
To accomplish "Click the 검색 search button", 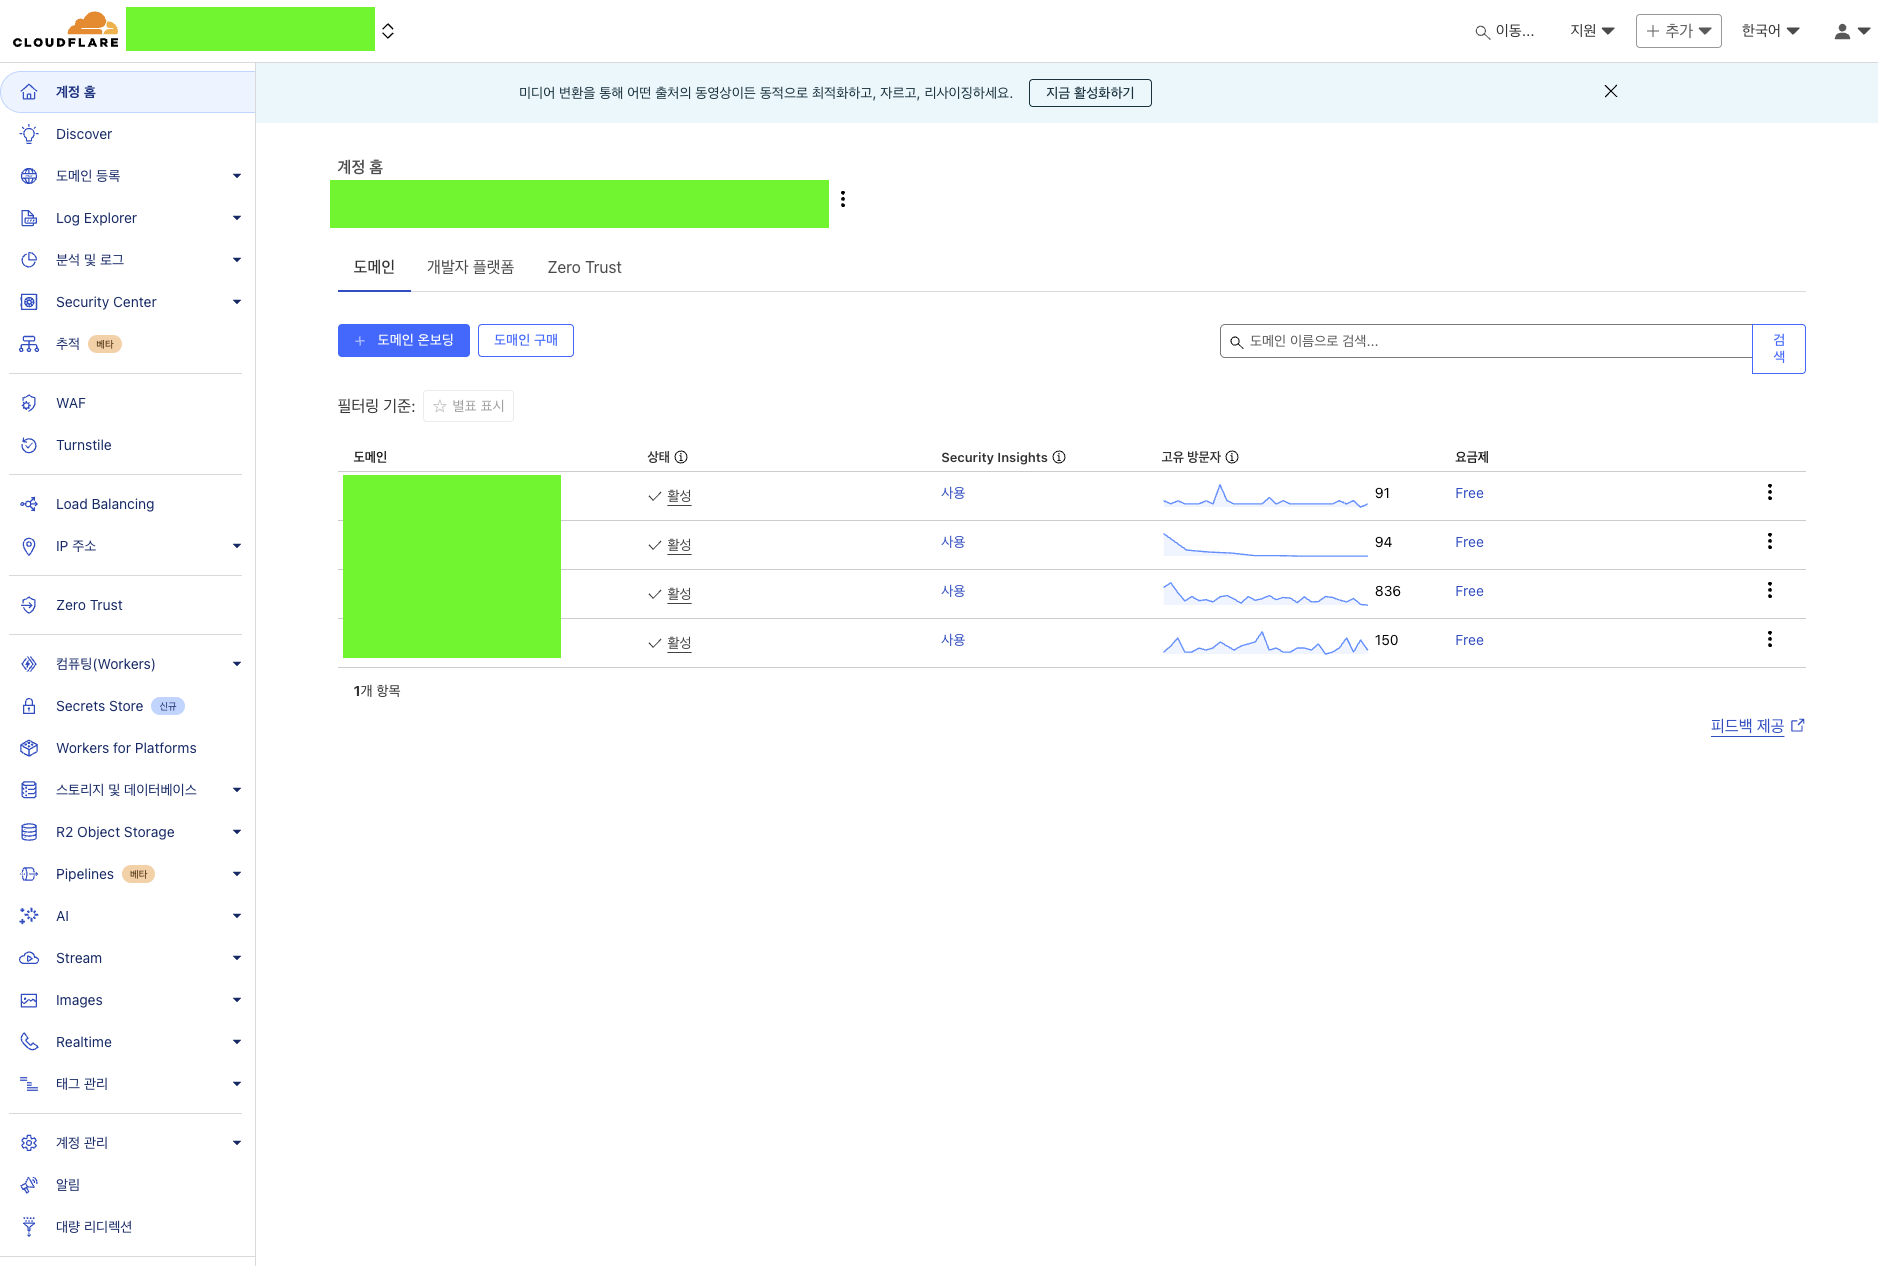I will click(1779, 349).
